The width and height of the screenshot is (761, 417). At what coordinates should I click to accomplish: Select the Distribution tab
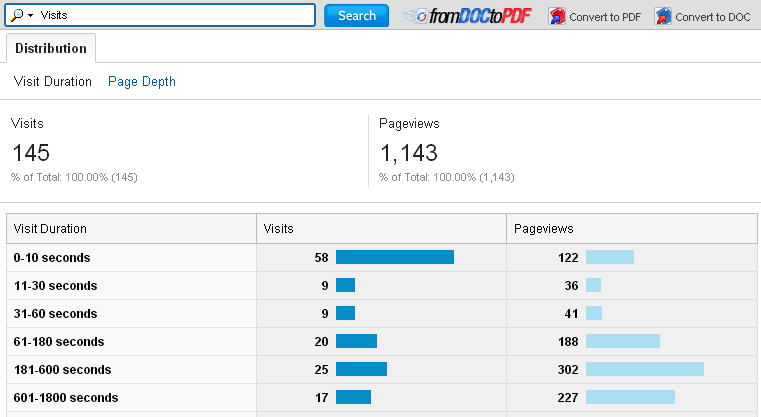(x=50, y=48)
